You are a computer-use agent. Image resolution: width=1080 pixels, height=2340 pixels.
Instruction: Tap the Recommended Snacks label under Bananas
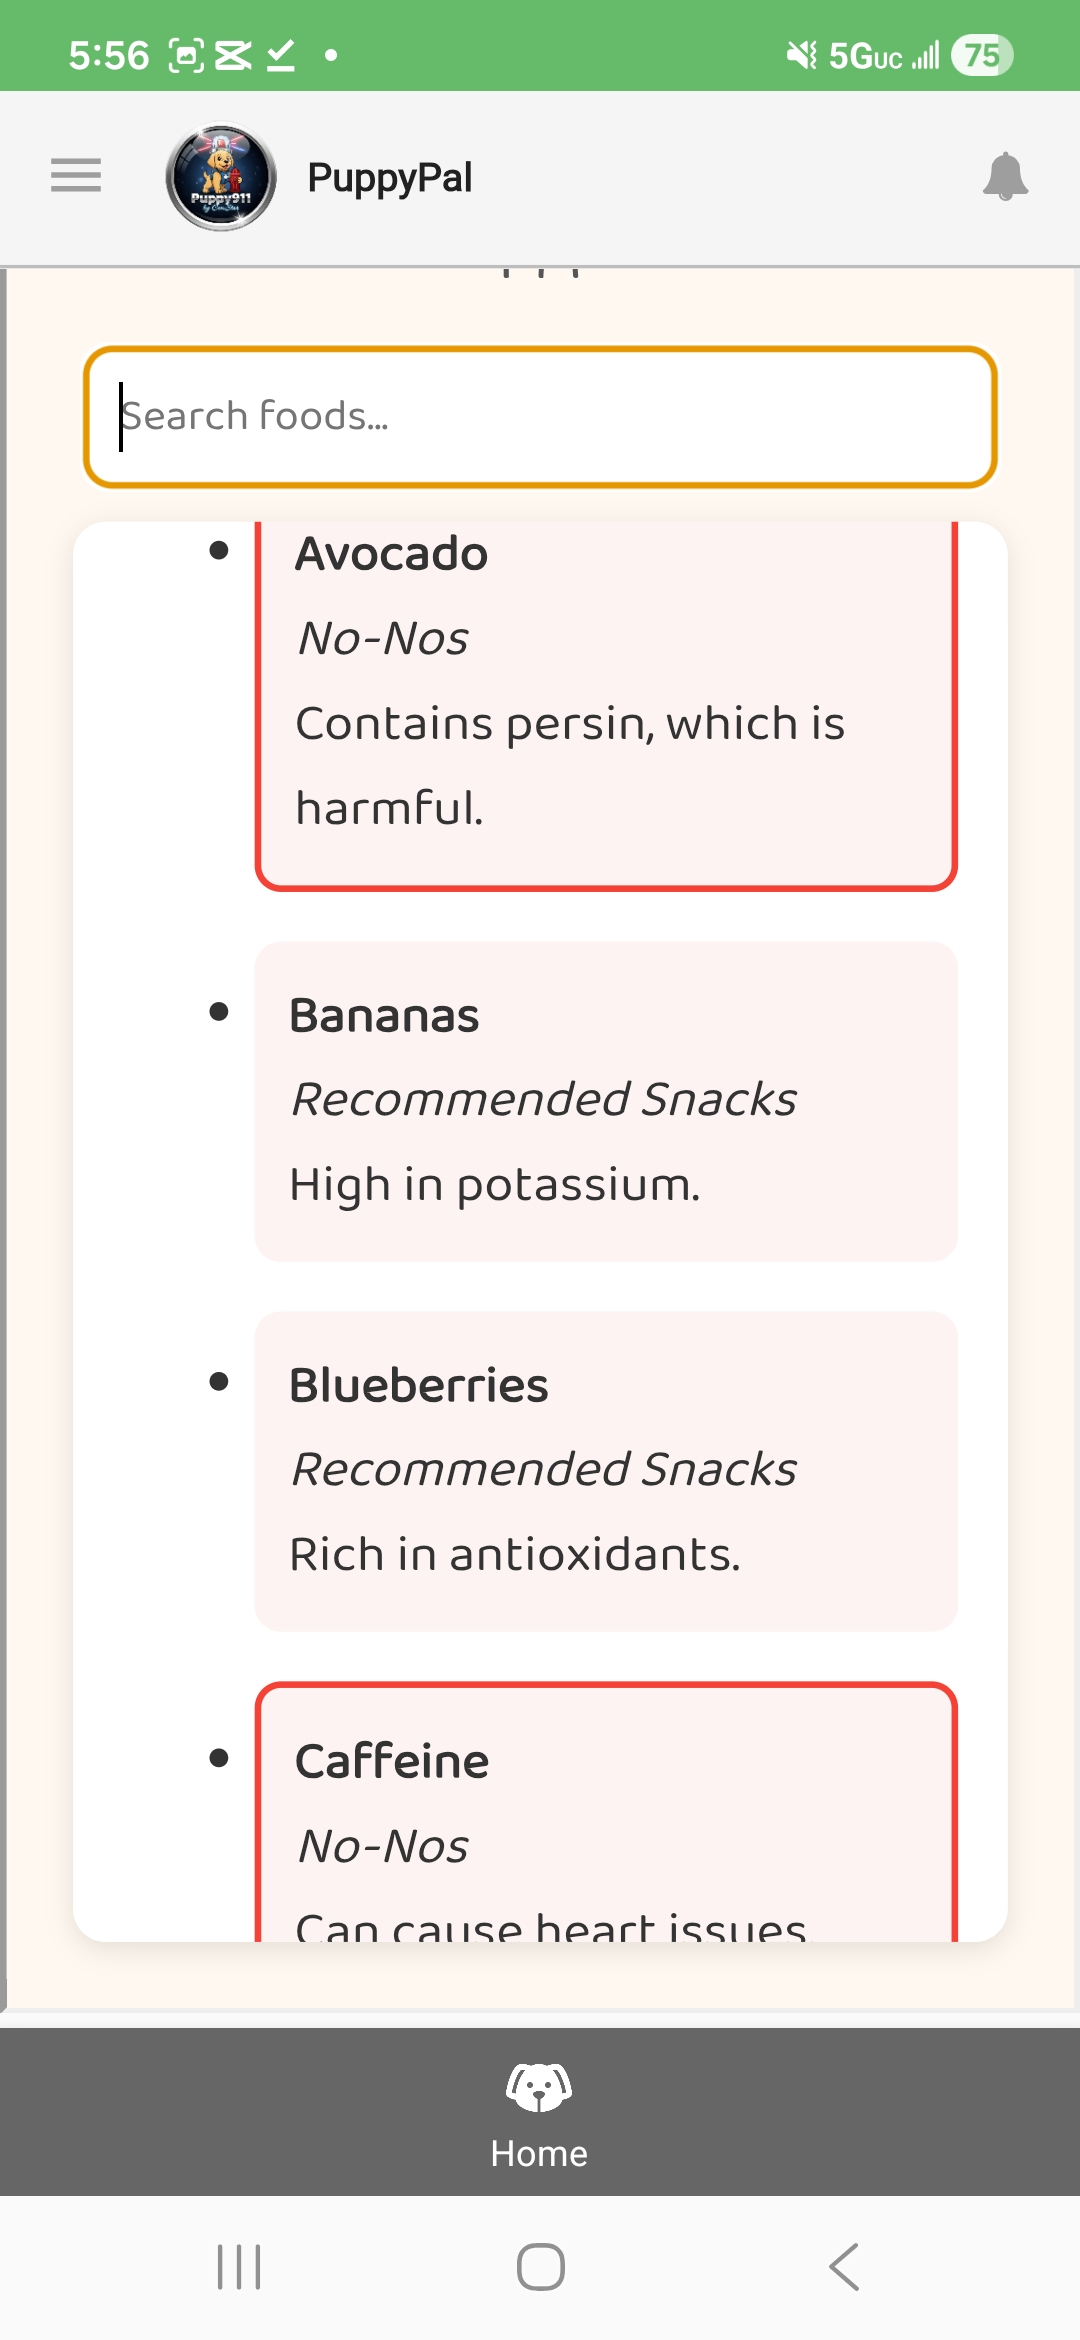click(x=544, y=1099)
